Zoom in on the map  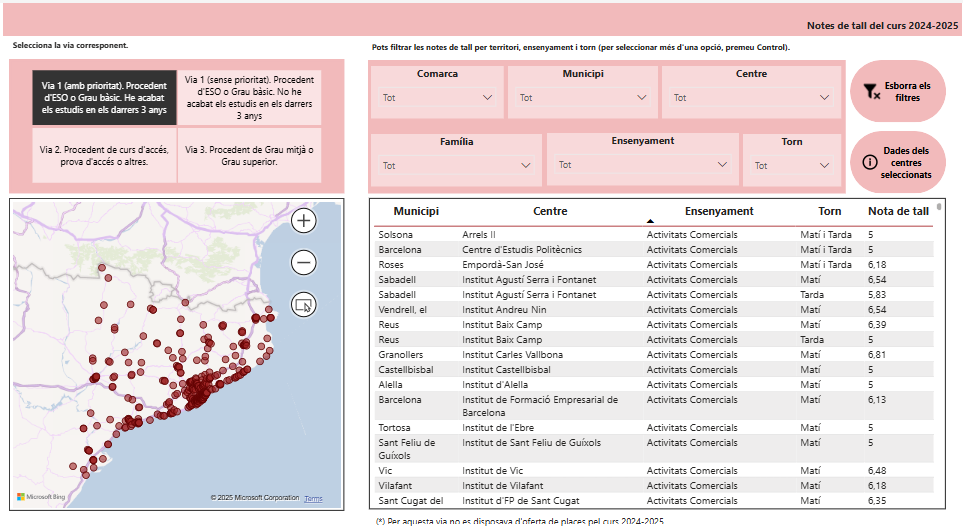point(304,221)
